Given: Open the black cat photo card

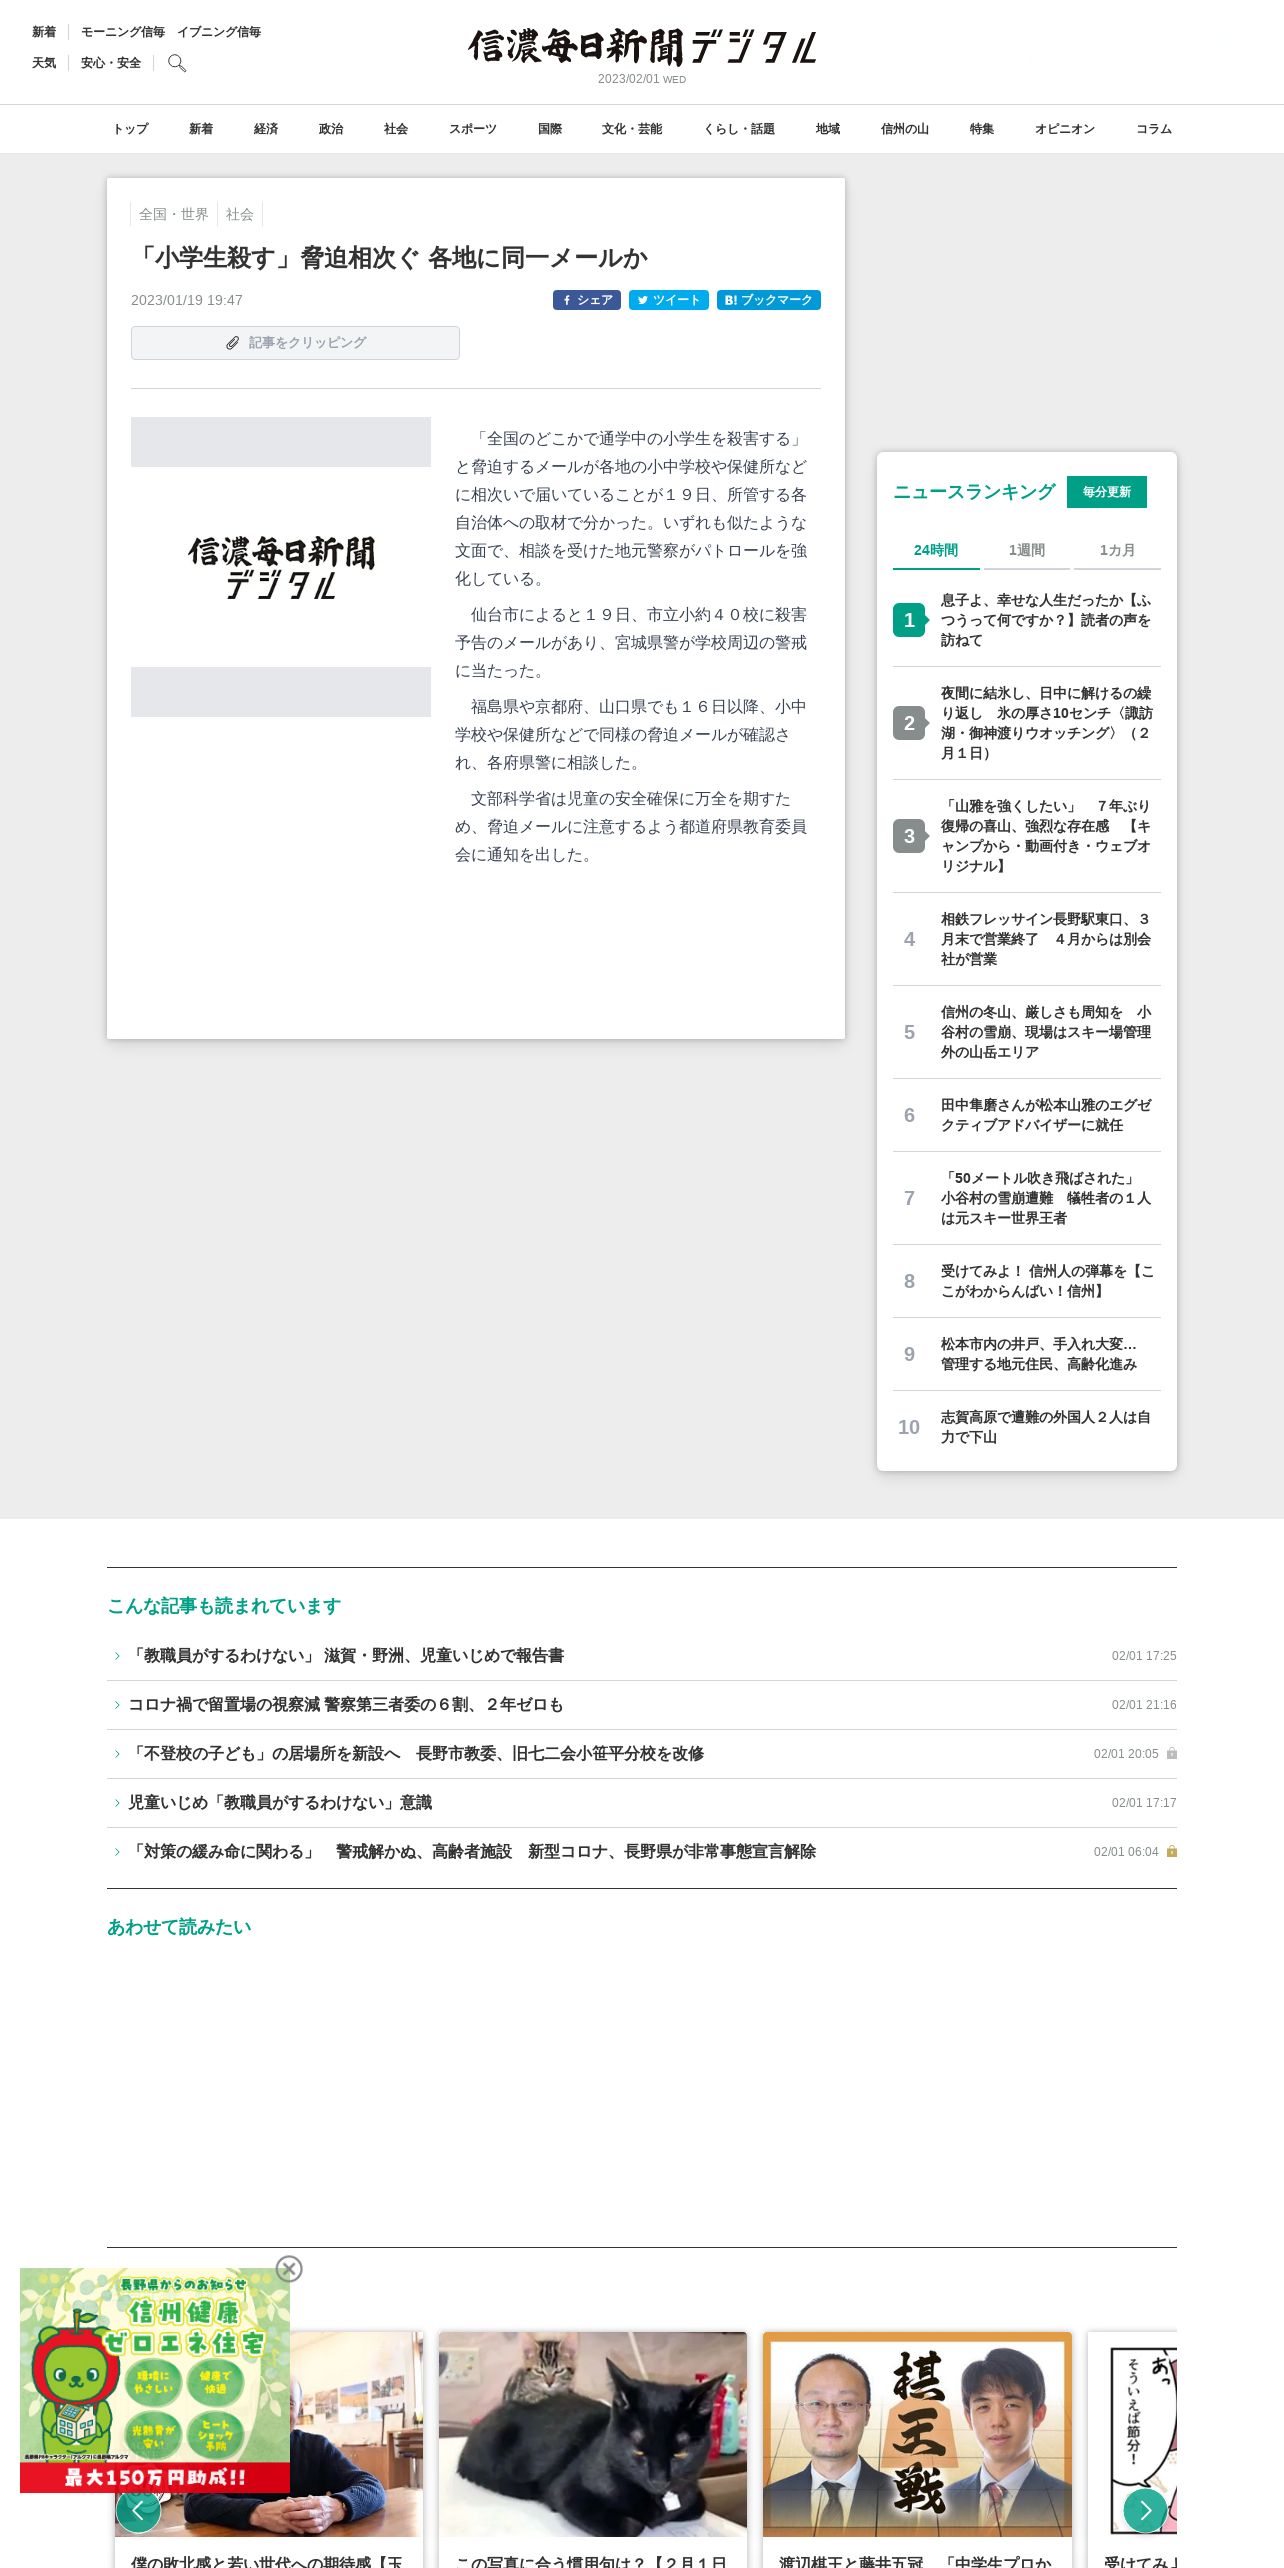Looking at the screenshot, I should 593,2449.
